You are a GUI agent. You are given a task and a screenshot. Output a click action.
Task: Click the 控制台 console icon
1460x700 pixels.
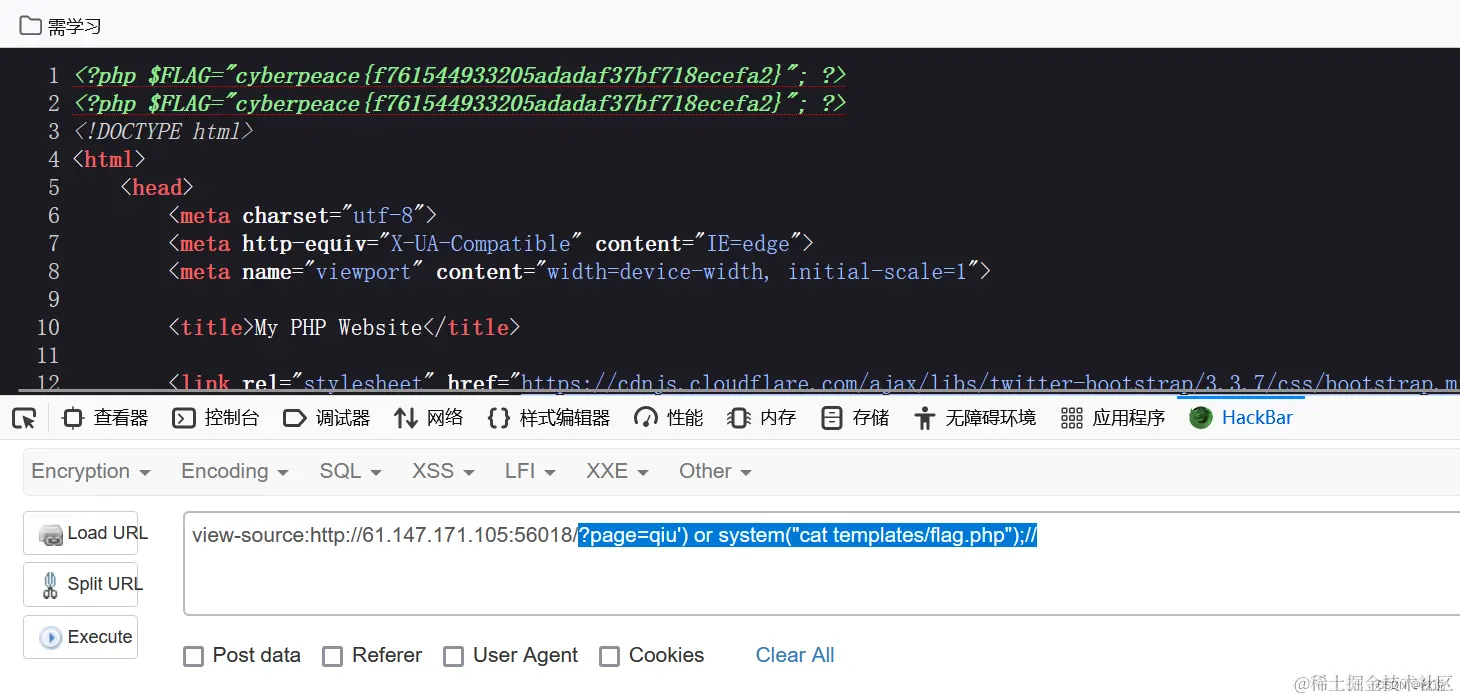point(184,418)
